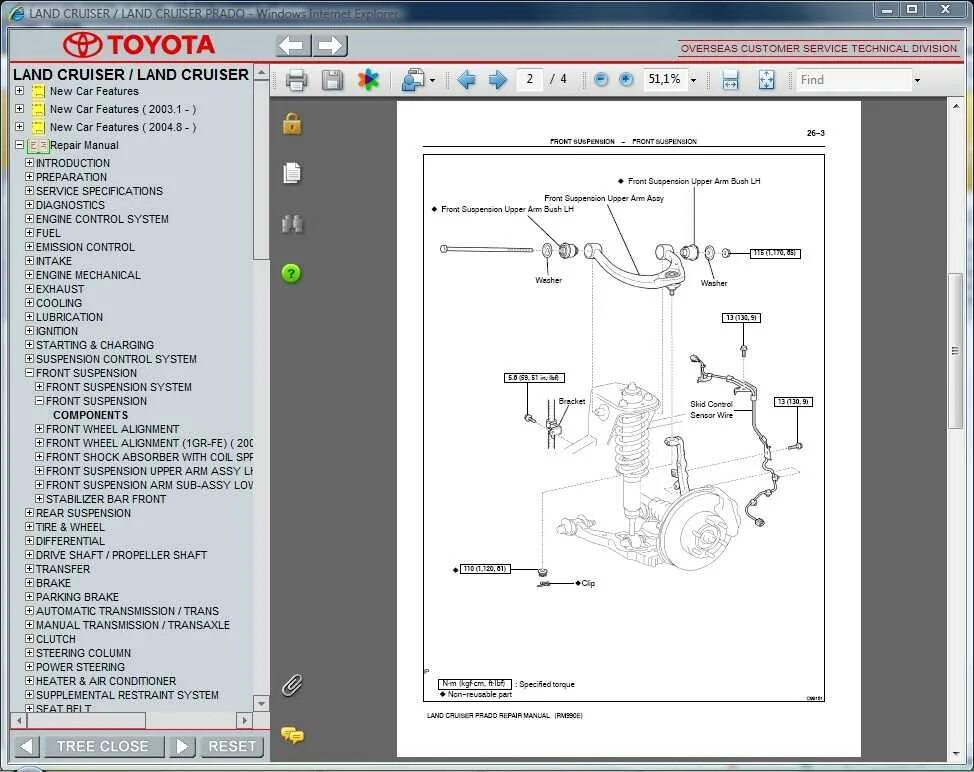974x772 pixels.
Task: Open the dropdown arrow beside share icon
Action: tap(432, 80)
